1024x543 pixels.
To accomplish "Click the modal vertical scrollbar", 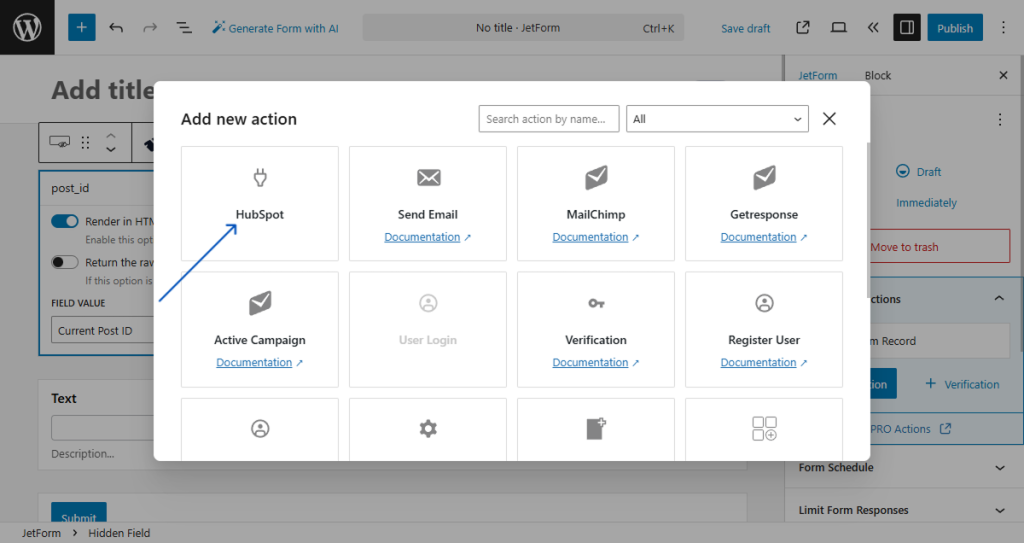I will [x=868, y=220].
